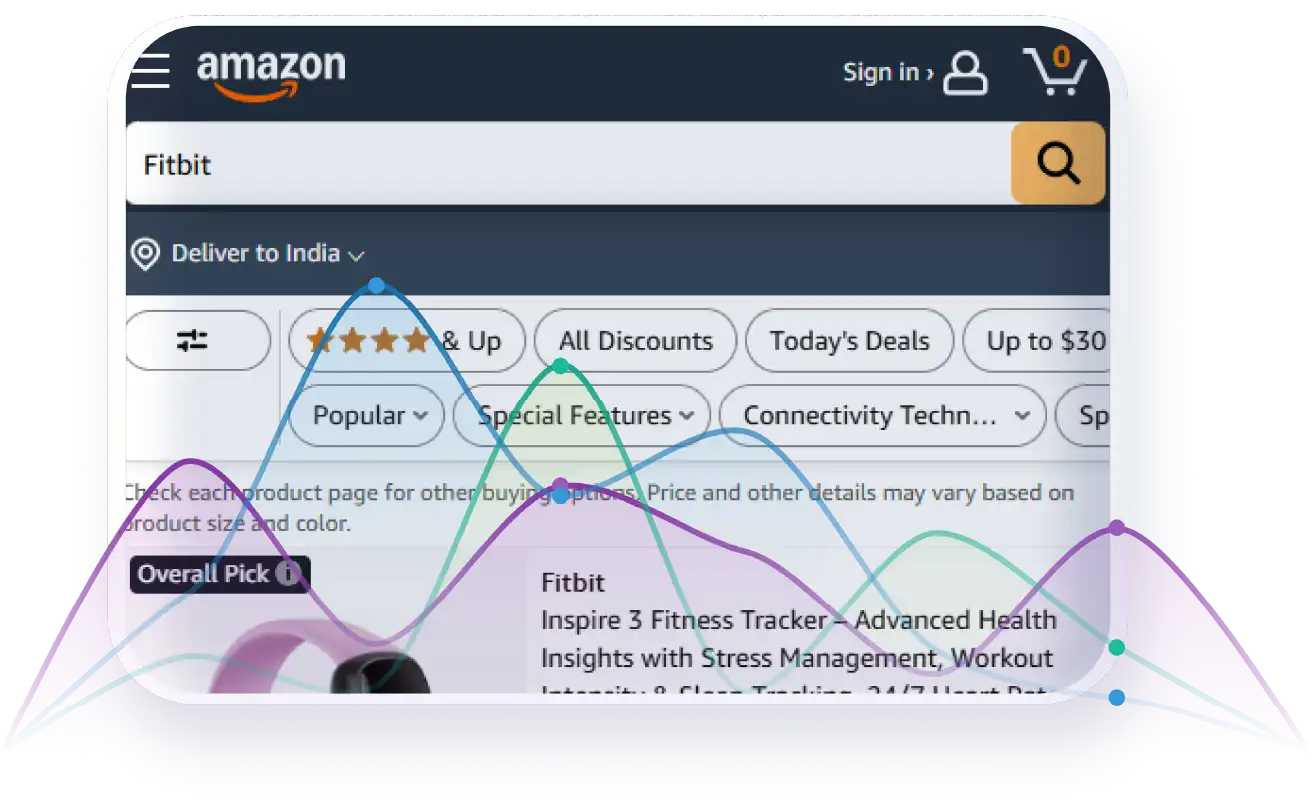Submit search with magnifier button
The image size is (1312, 807).
click(x=1058, y=163)
